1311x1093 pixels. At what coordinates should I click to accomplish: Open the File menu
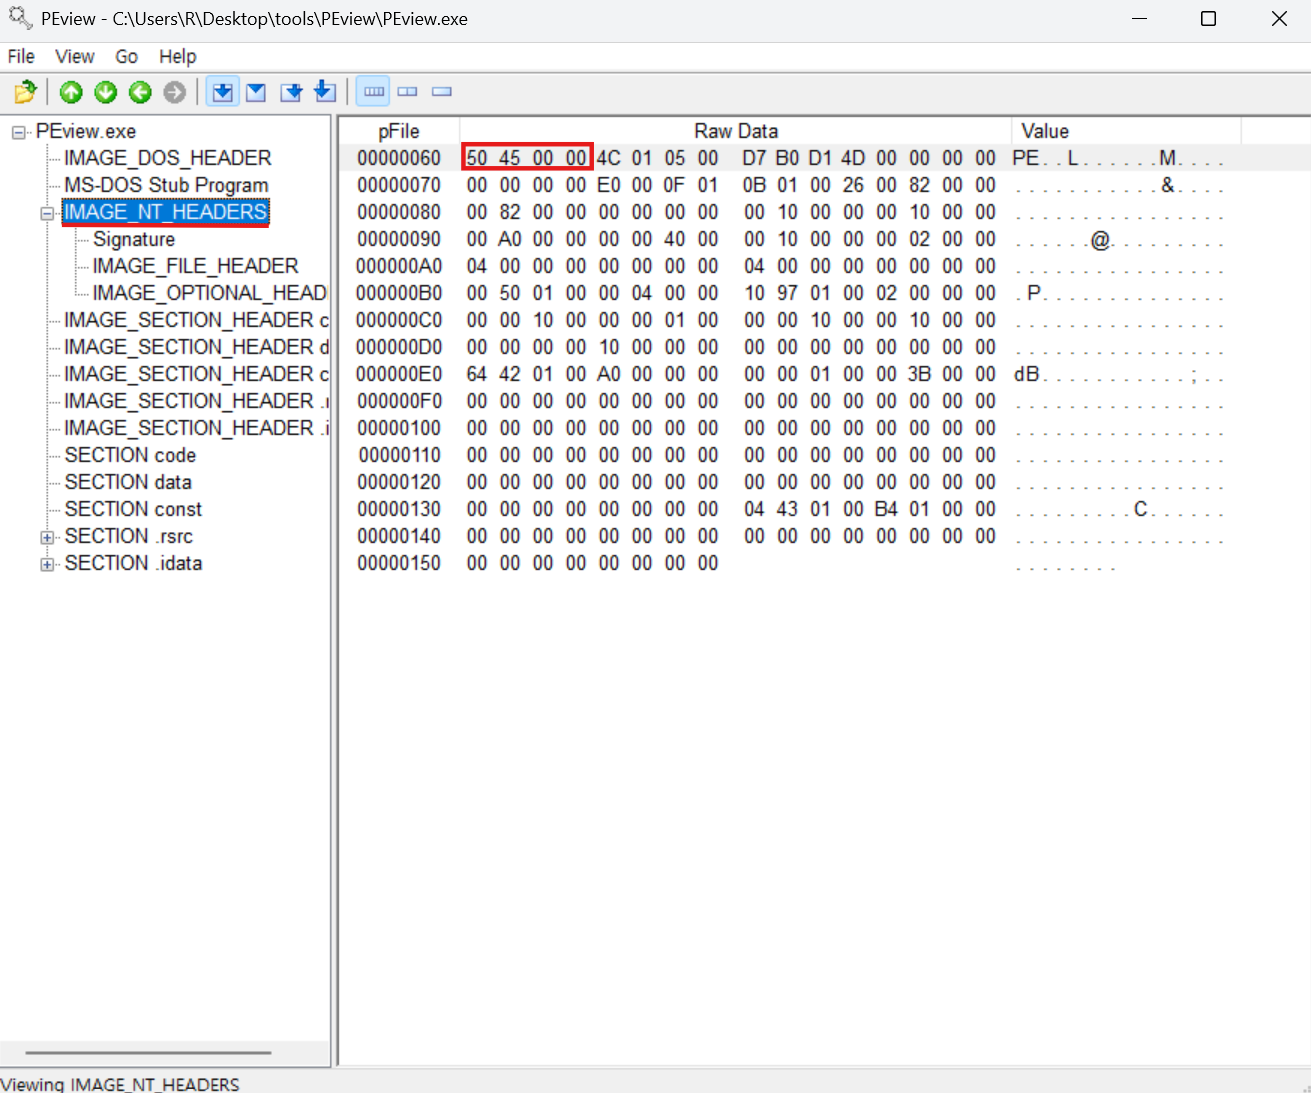21,56
